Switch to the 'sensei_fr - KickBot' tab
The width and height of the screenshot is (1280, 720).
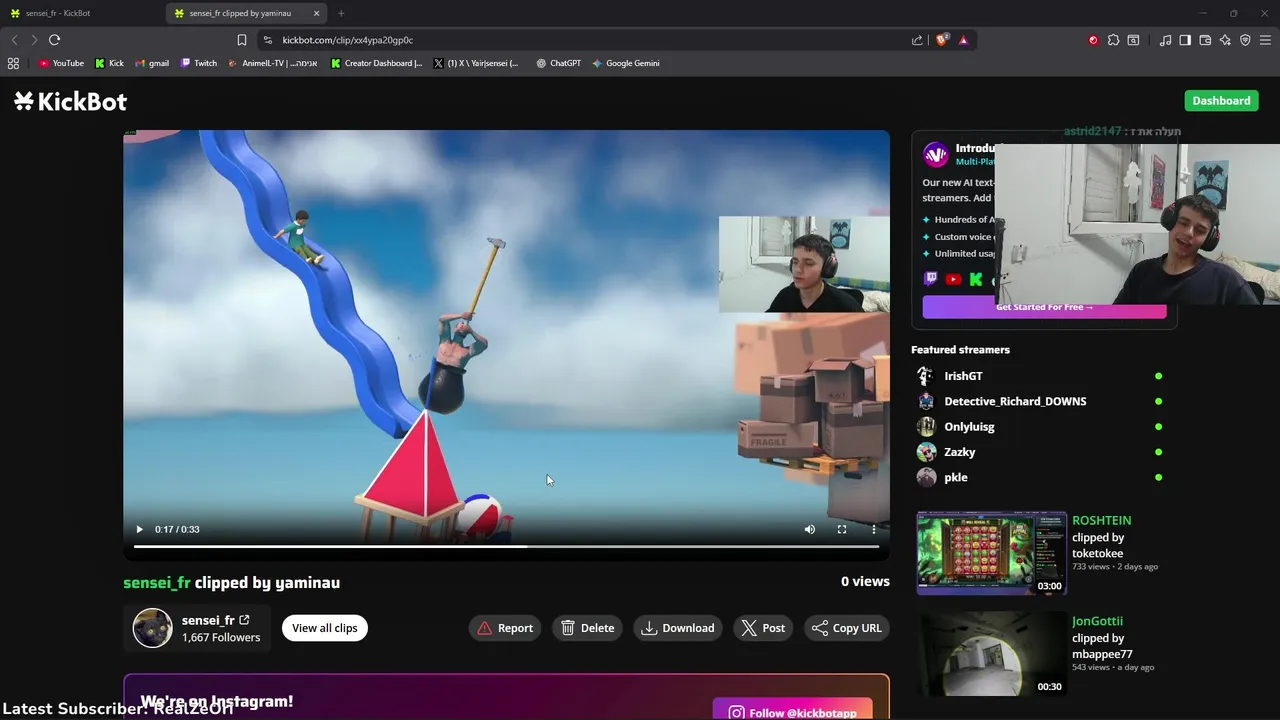pyautogui.click(x=80, y=13)
